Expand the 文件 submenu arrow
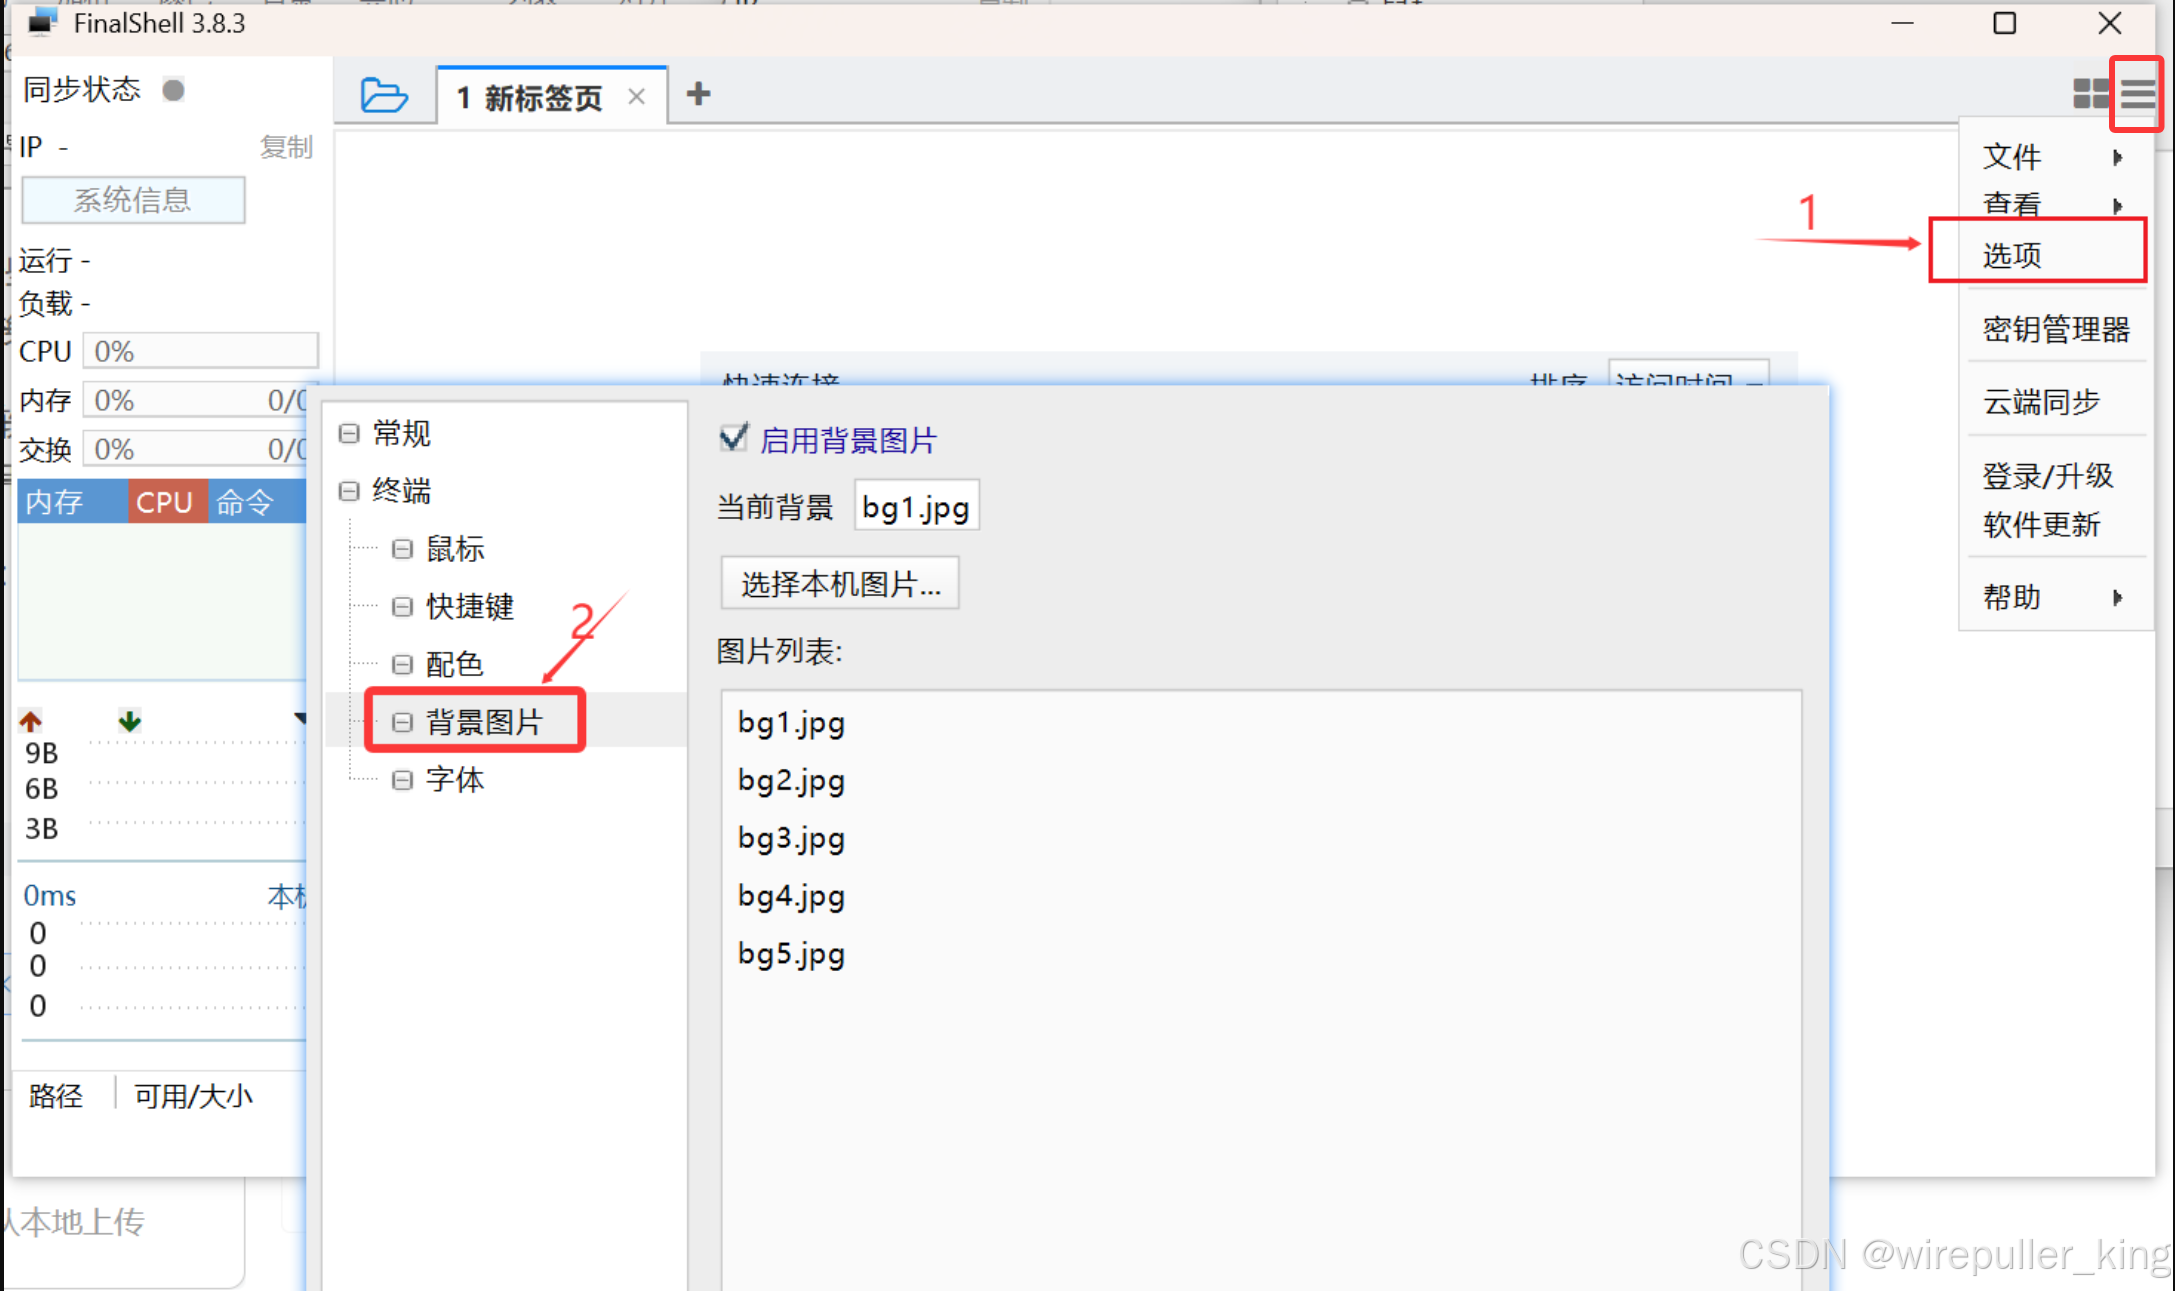The height and width of the screenshot is (1291, 2175). (2117, 157)
